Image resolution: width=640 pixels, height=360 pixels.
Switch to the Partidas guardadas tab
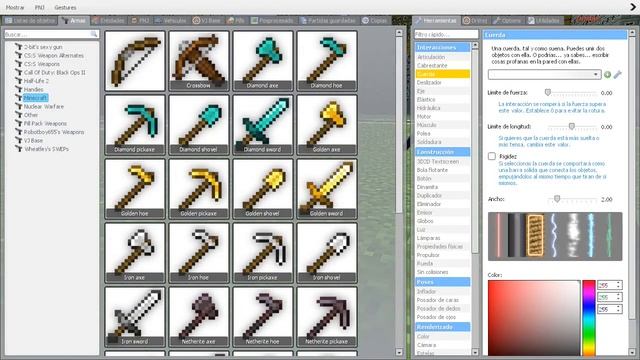click(x=329, y=20)
